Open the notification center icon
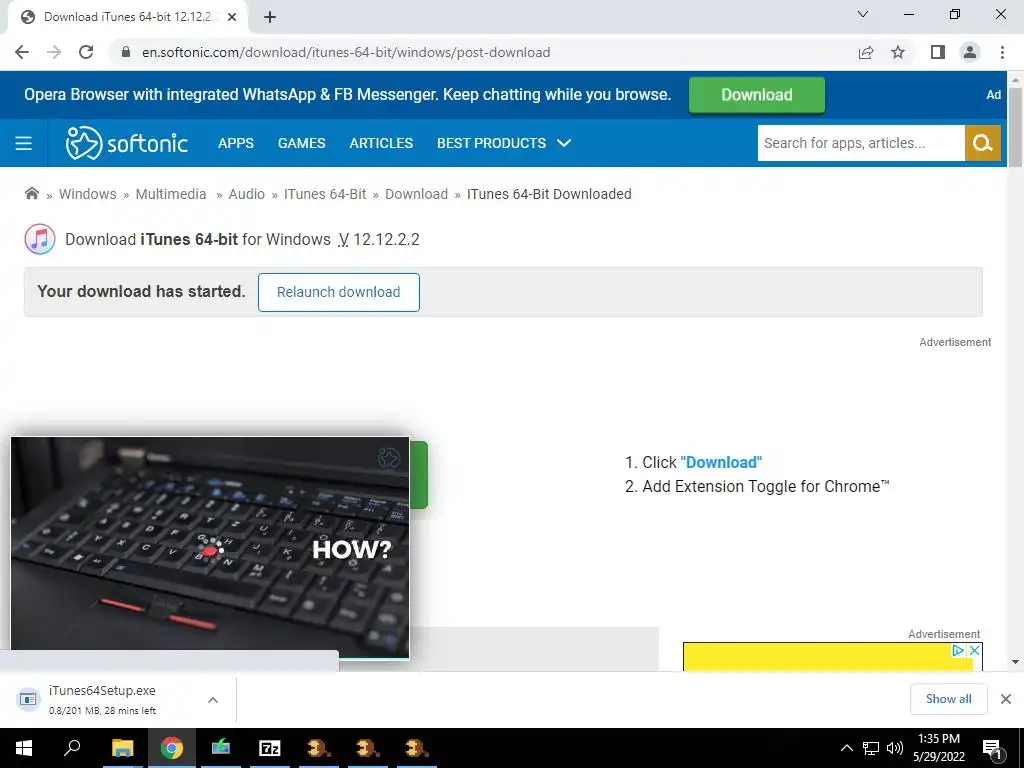The width and height of the screenshot is (1024, 768). pyautogui.click(x=993, y=748)
